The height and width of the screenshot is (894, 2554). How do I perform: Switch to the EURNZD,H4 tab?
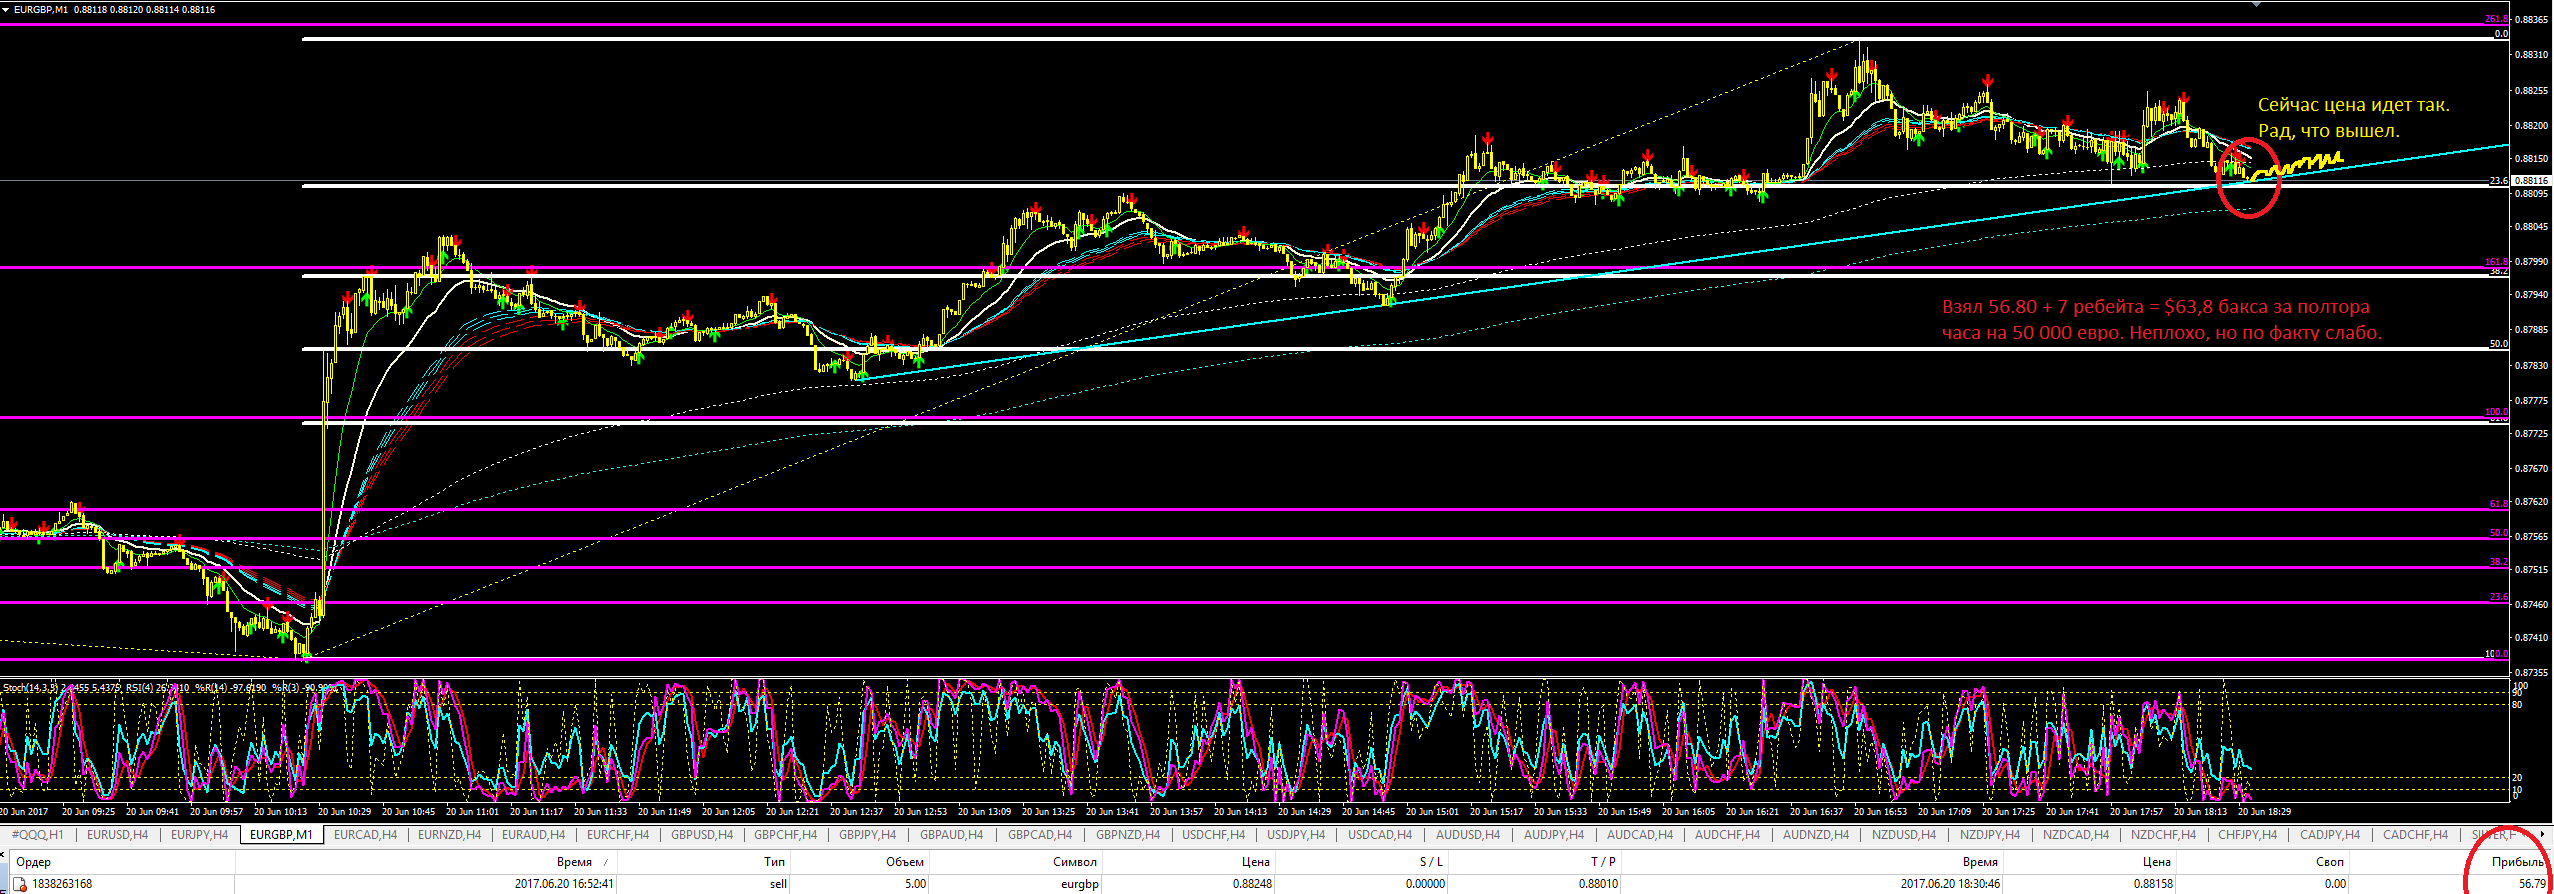click(449, 835)
